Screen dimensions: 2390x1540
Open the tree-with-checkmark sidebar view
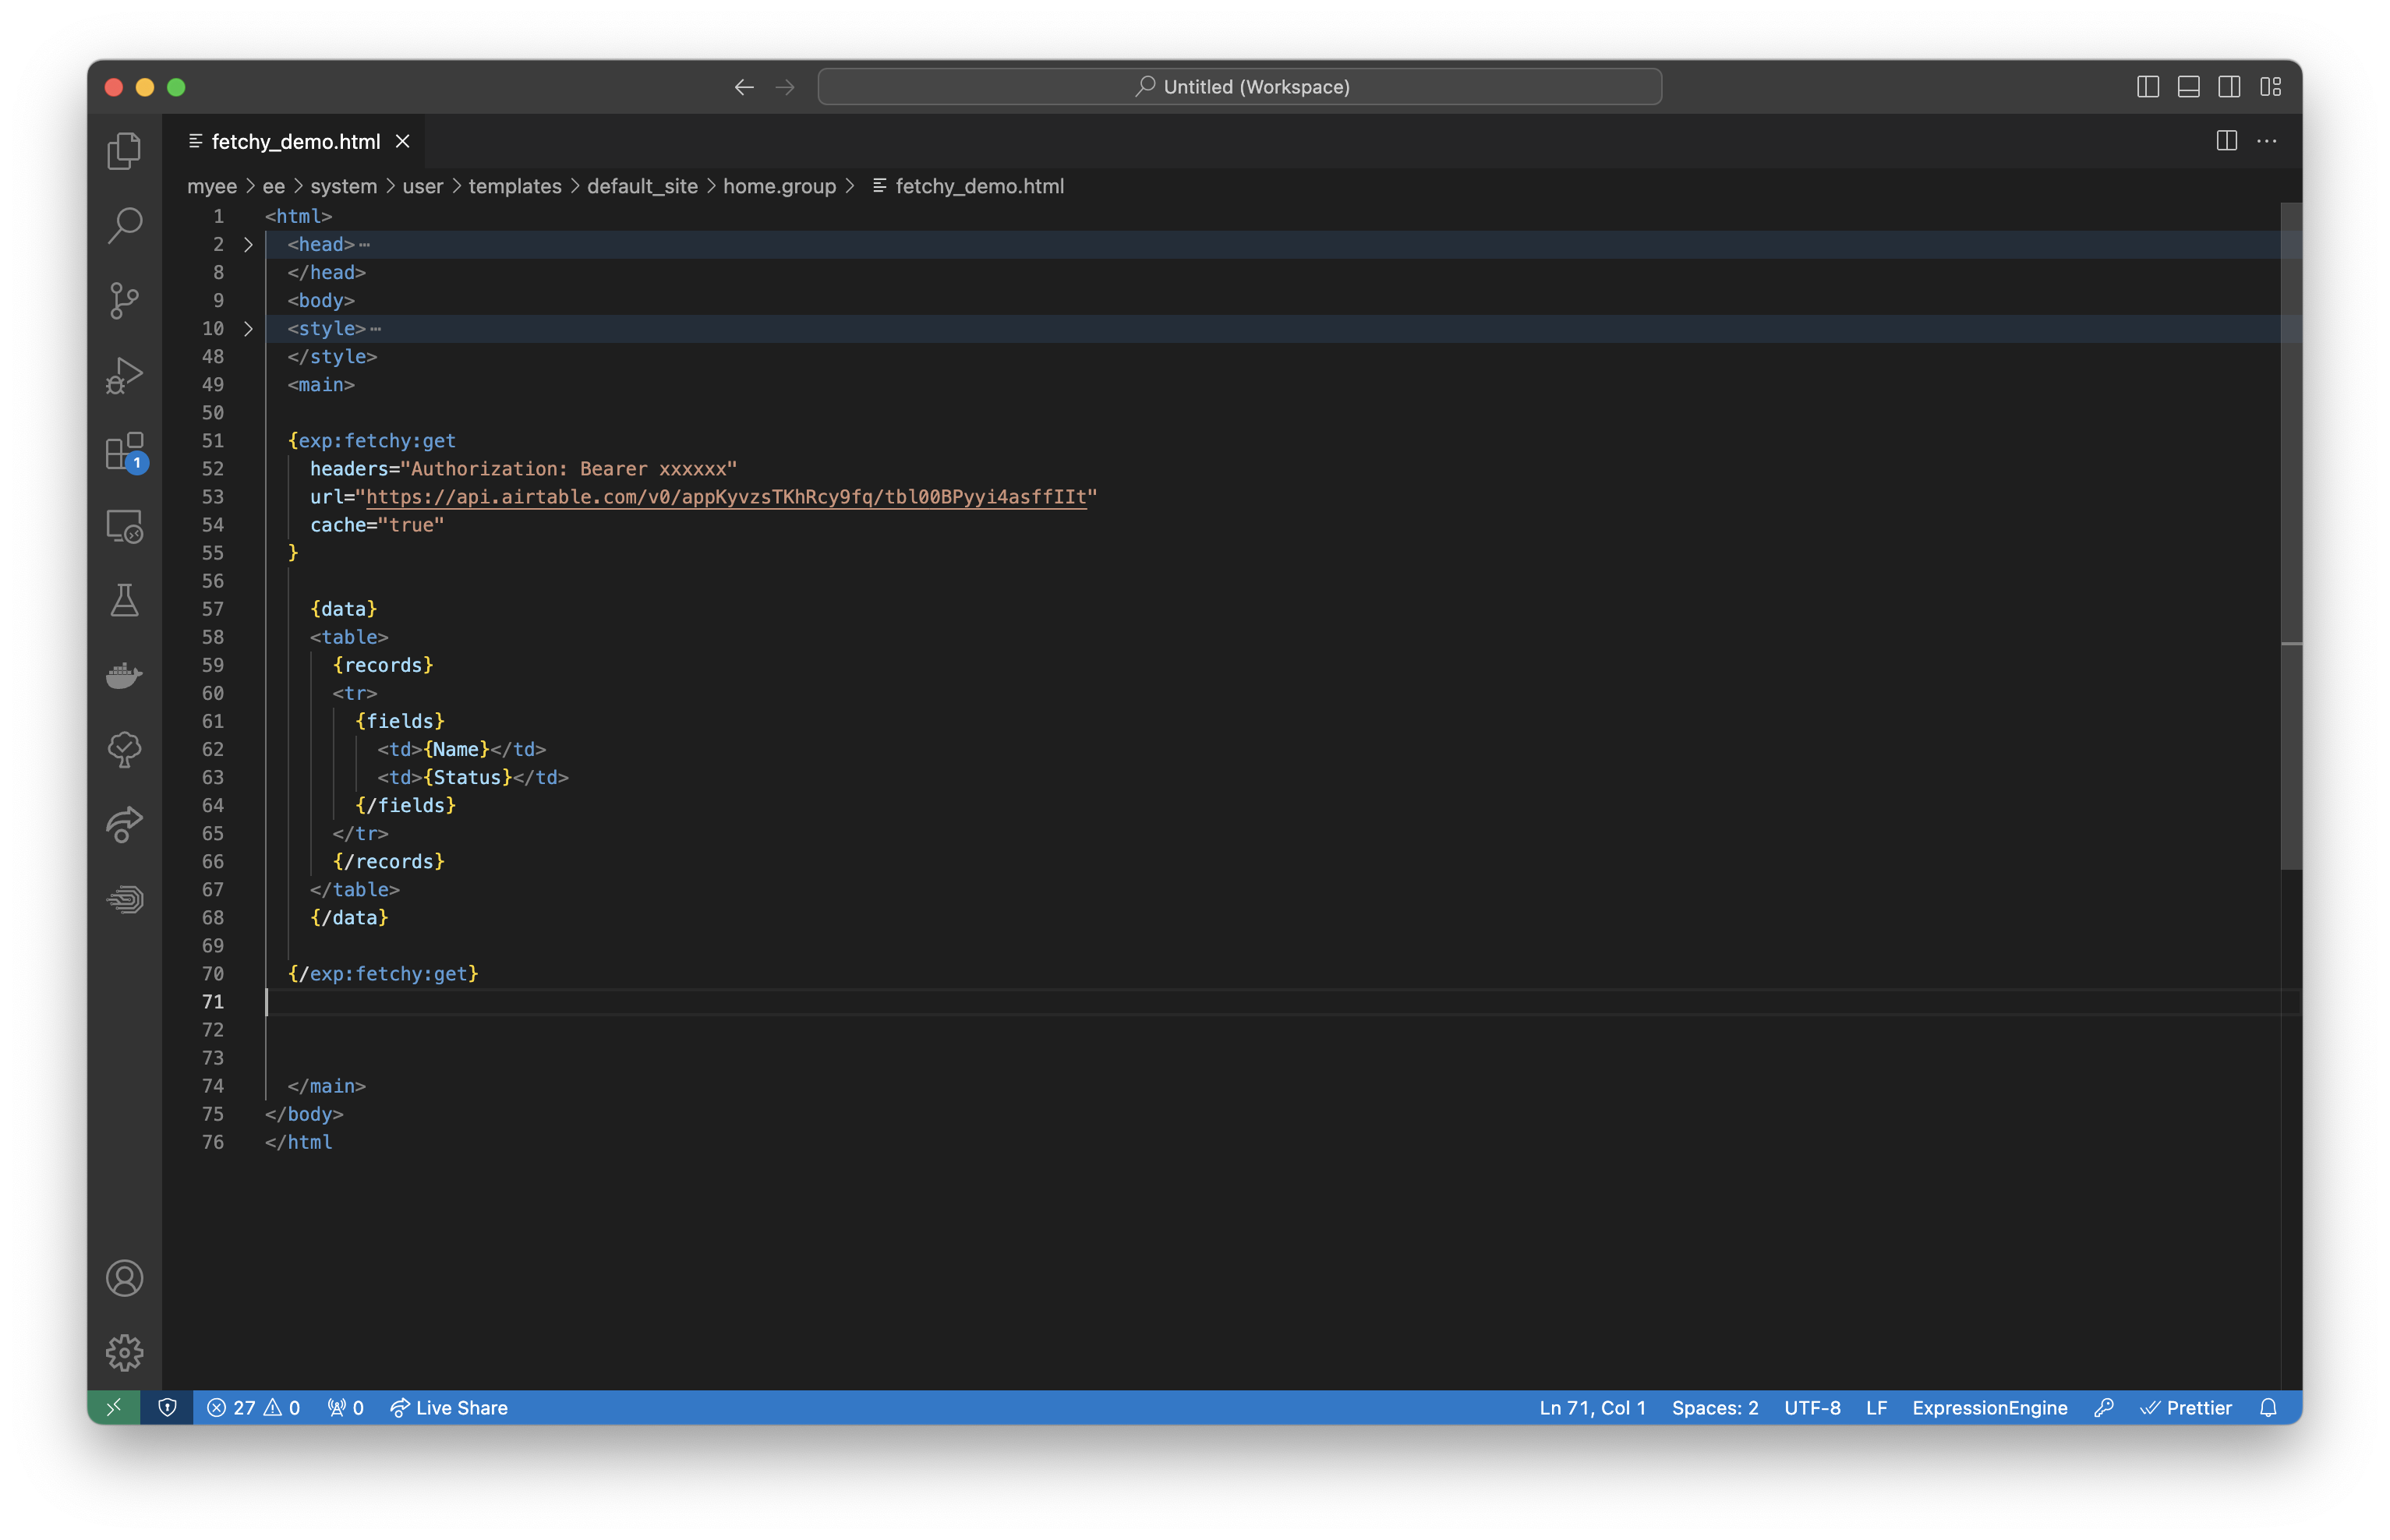[124, 750]
